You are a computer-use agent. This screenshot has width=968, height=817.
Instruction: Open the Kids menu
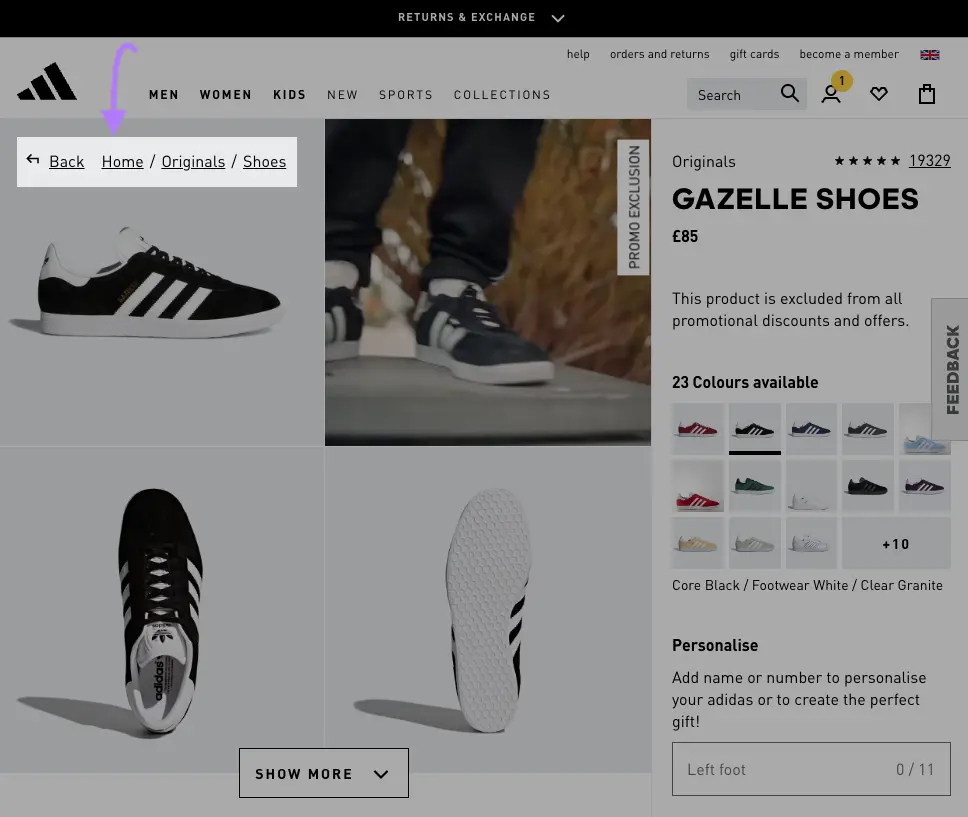tap(290, 94)
